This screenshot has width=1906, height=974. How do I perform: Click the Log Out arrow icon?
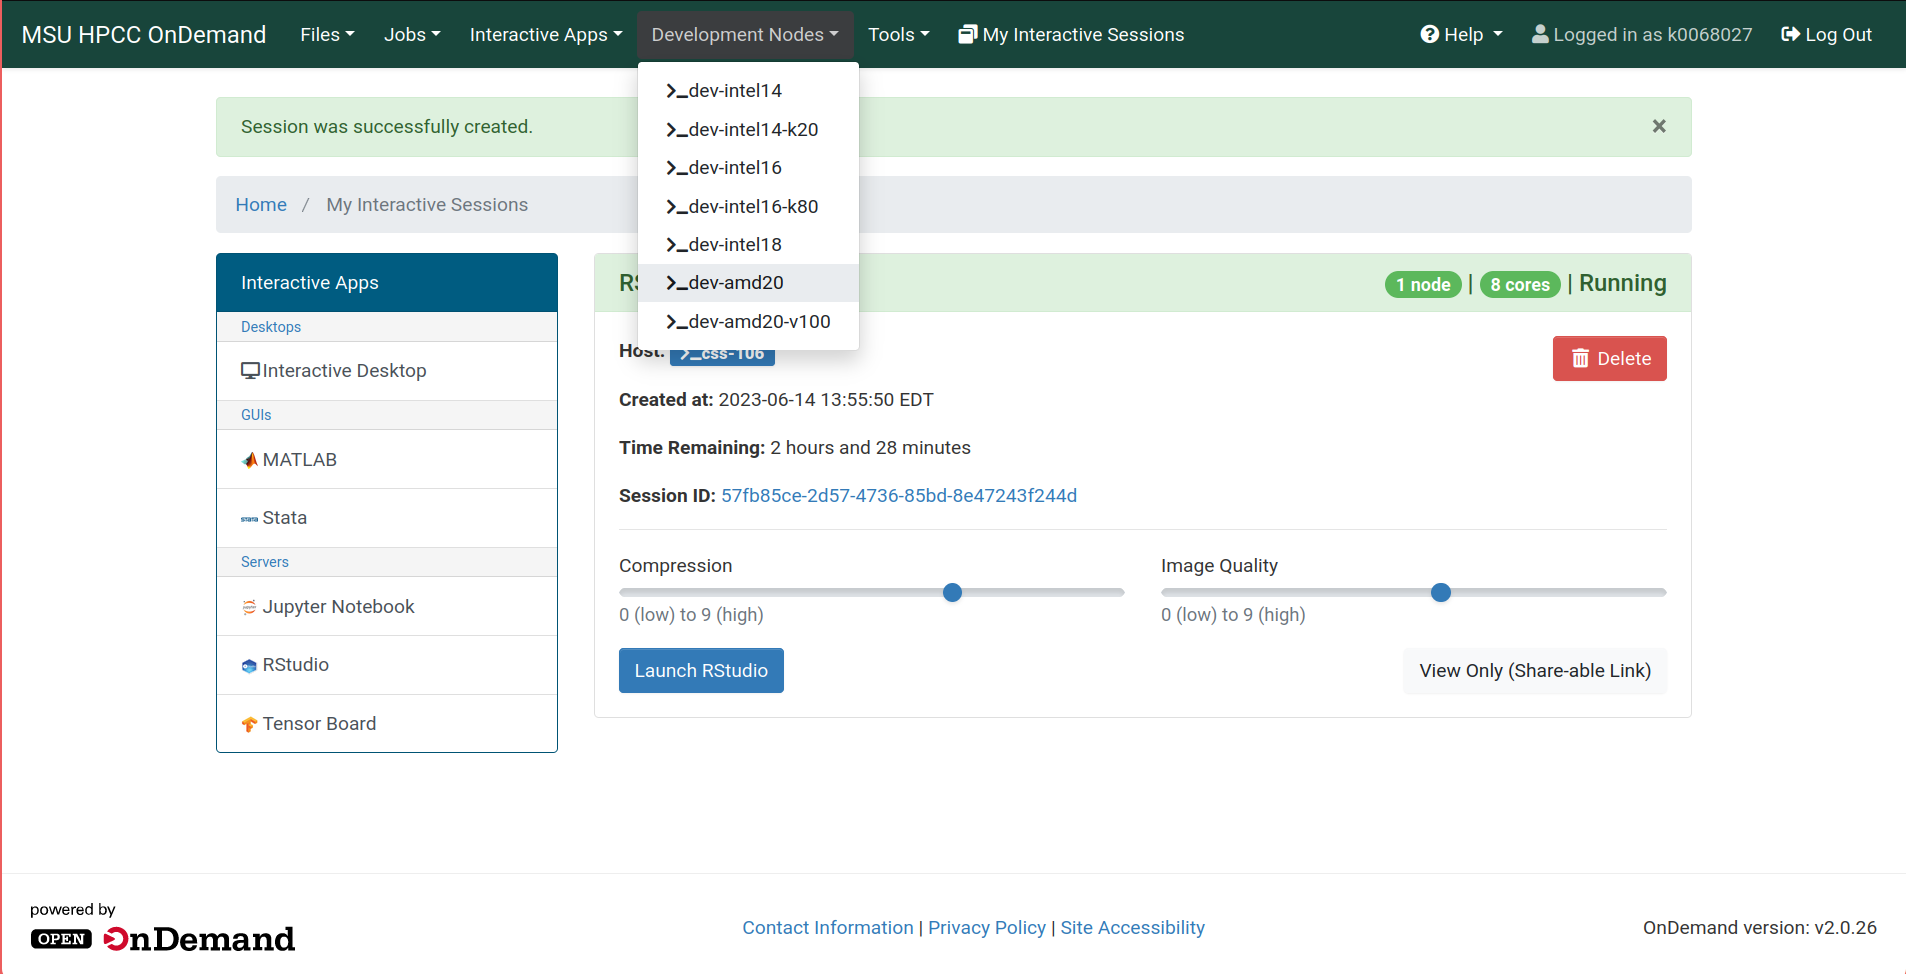1790,34
